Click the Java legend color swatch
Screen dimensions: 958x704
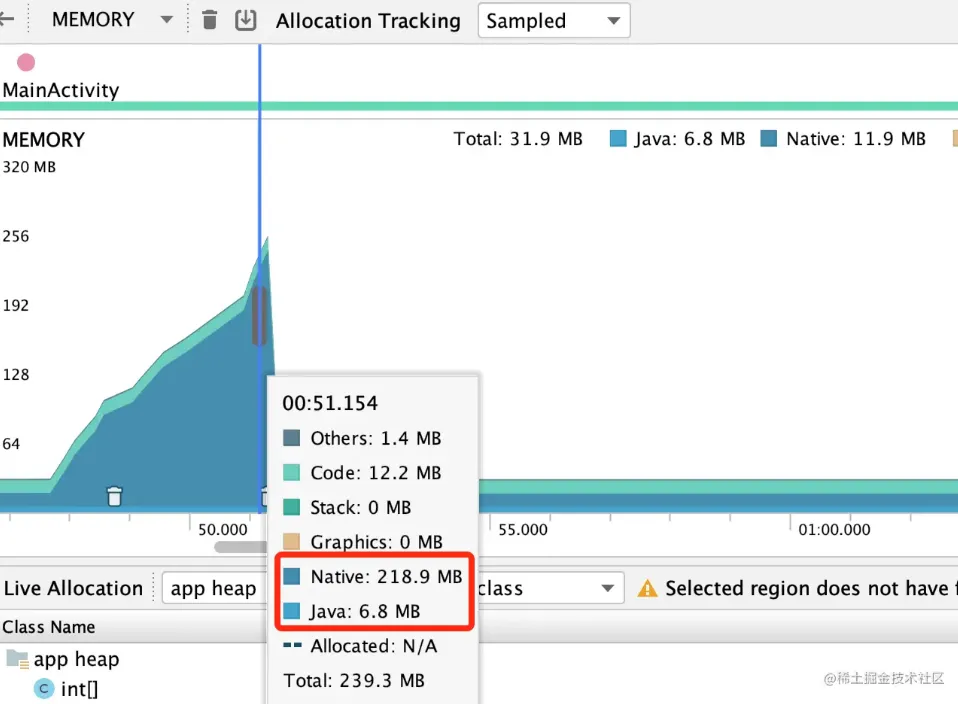pos(618,139)
